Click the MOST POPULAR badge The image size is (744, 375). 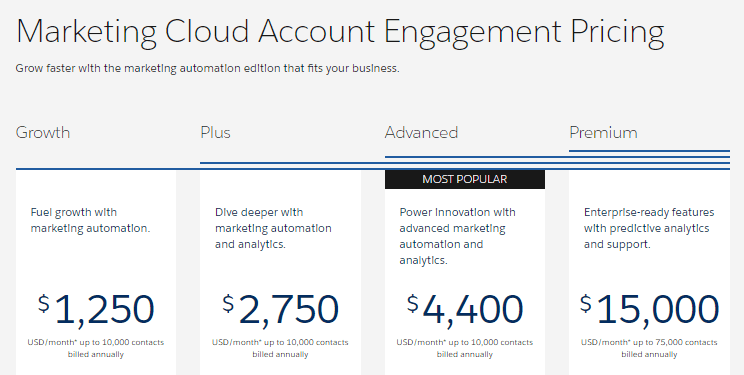465,179
